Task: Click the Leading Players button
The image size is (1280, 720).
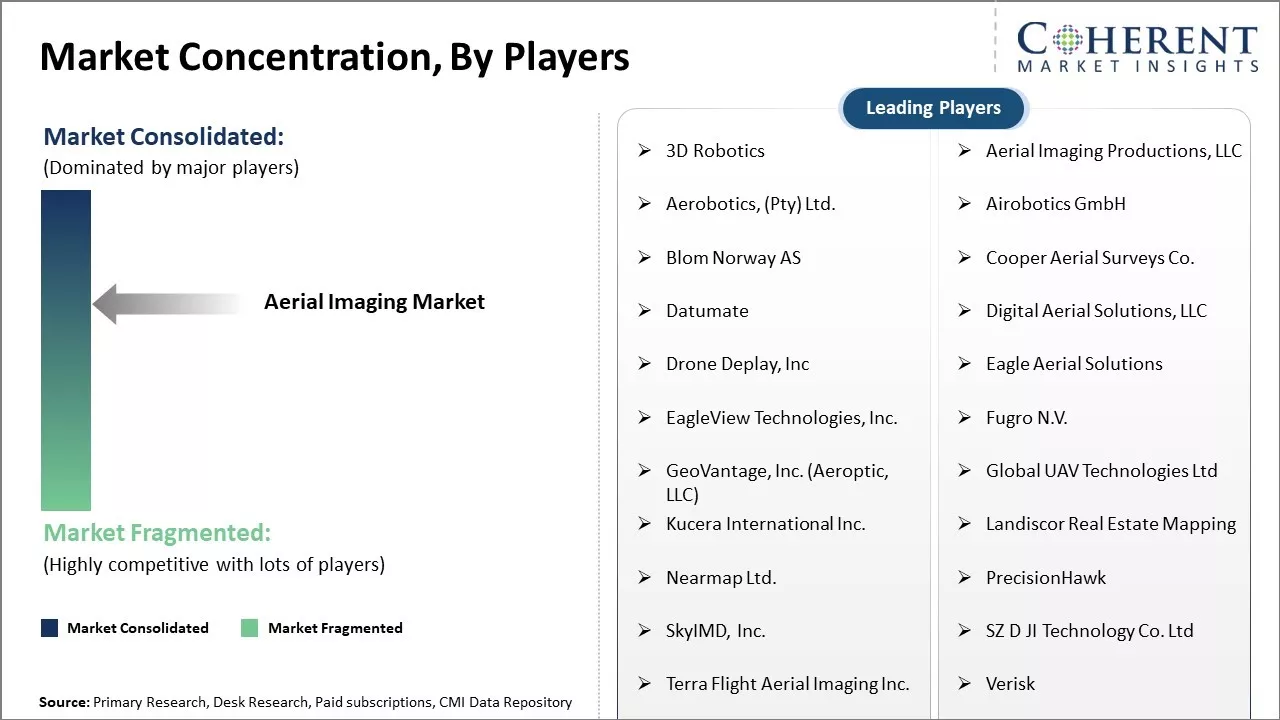Action: (x=933, y=108)
